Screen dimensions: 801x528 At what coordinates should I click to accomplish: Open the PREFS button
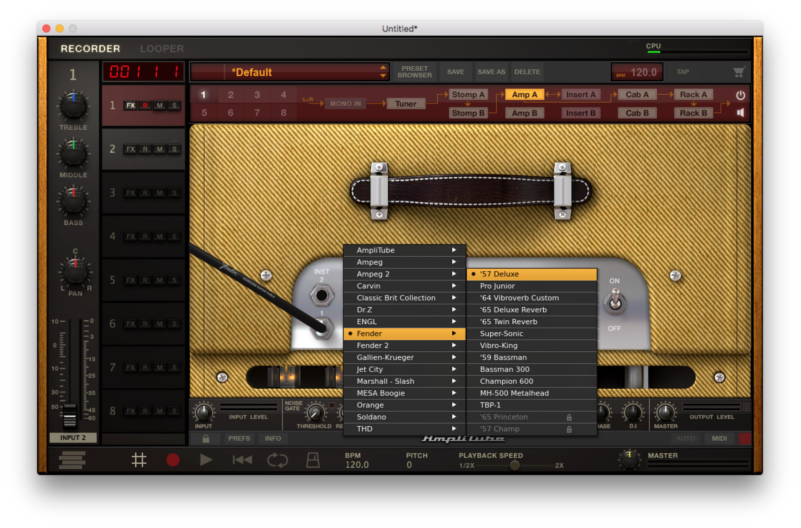tap(239, 439)
